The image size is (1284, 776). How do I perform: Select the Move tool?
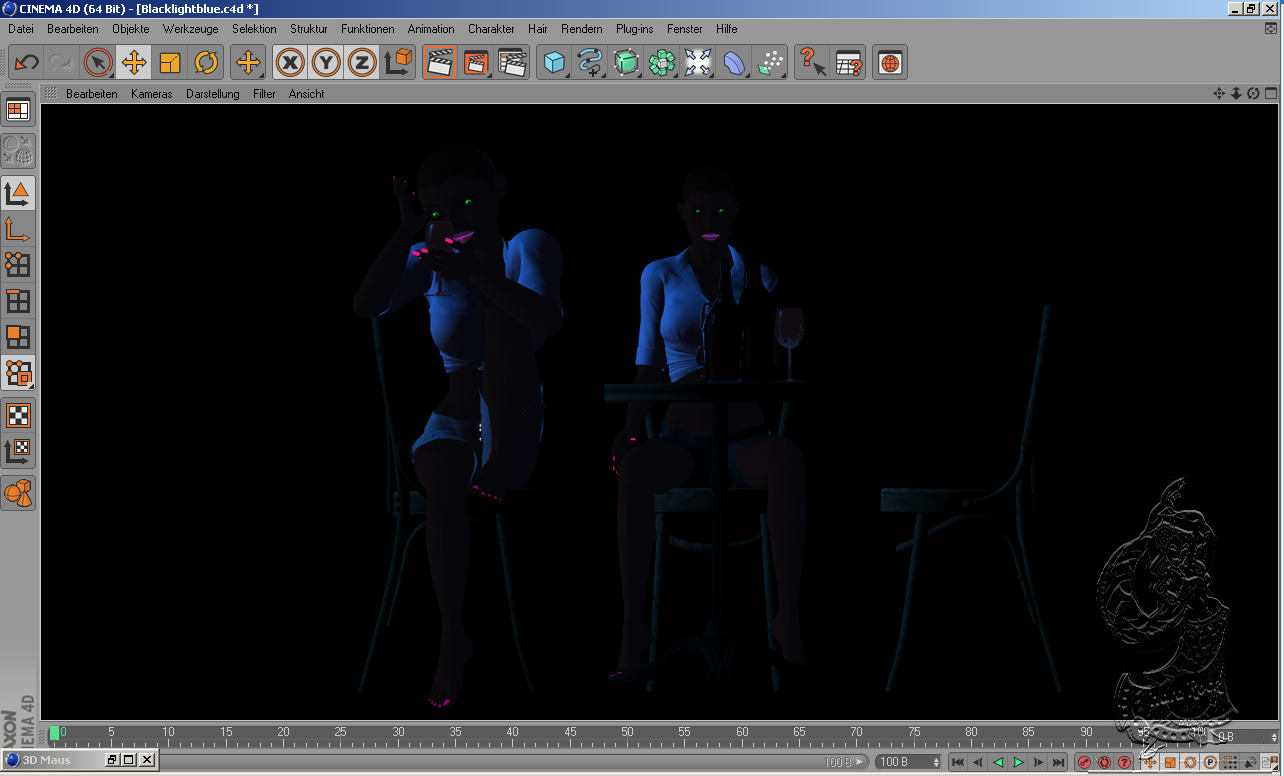(133, 63)
